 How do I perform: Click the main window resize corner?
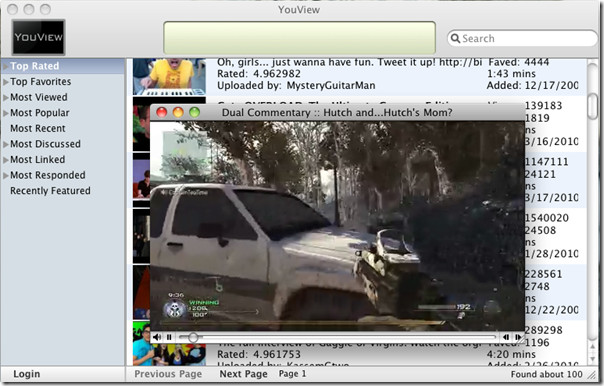click(x=591, y=374)
